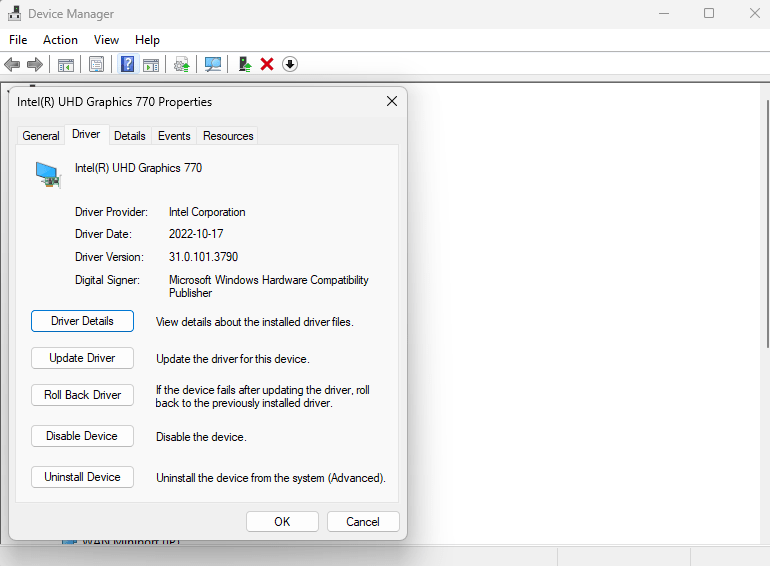Open the Help menu
The image size is (770, 566).
(147, 40)
